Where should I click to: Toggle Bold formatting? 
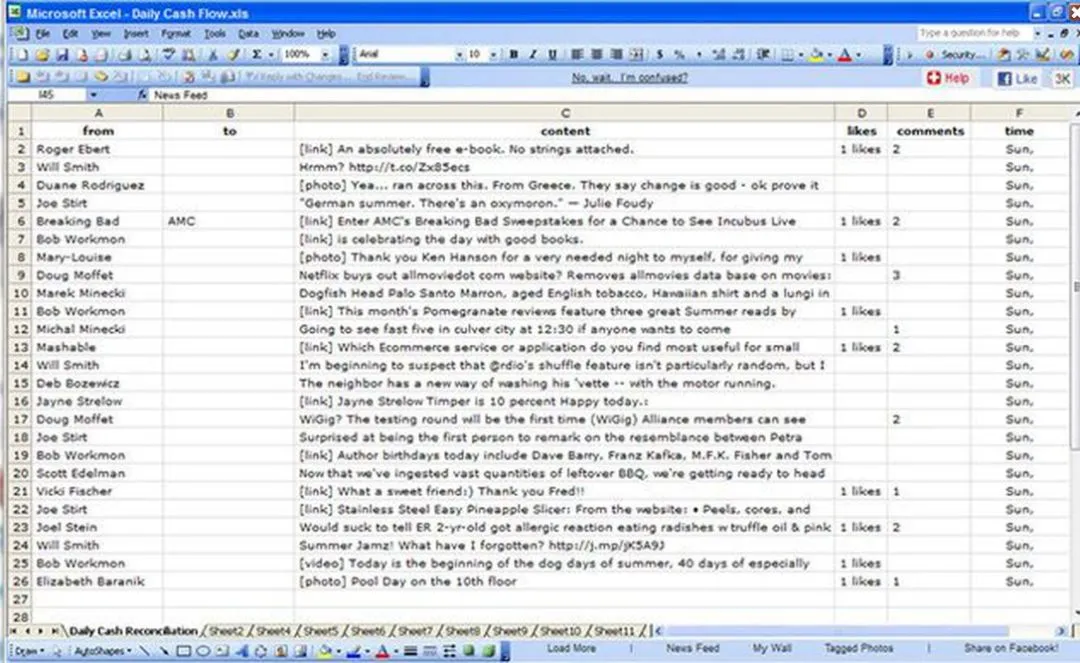click(x=513, y=54)
